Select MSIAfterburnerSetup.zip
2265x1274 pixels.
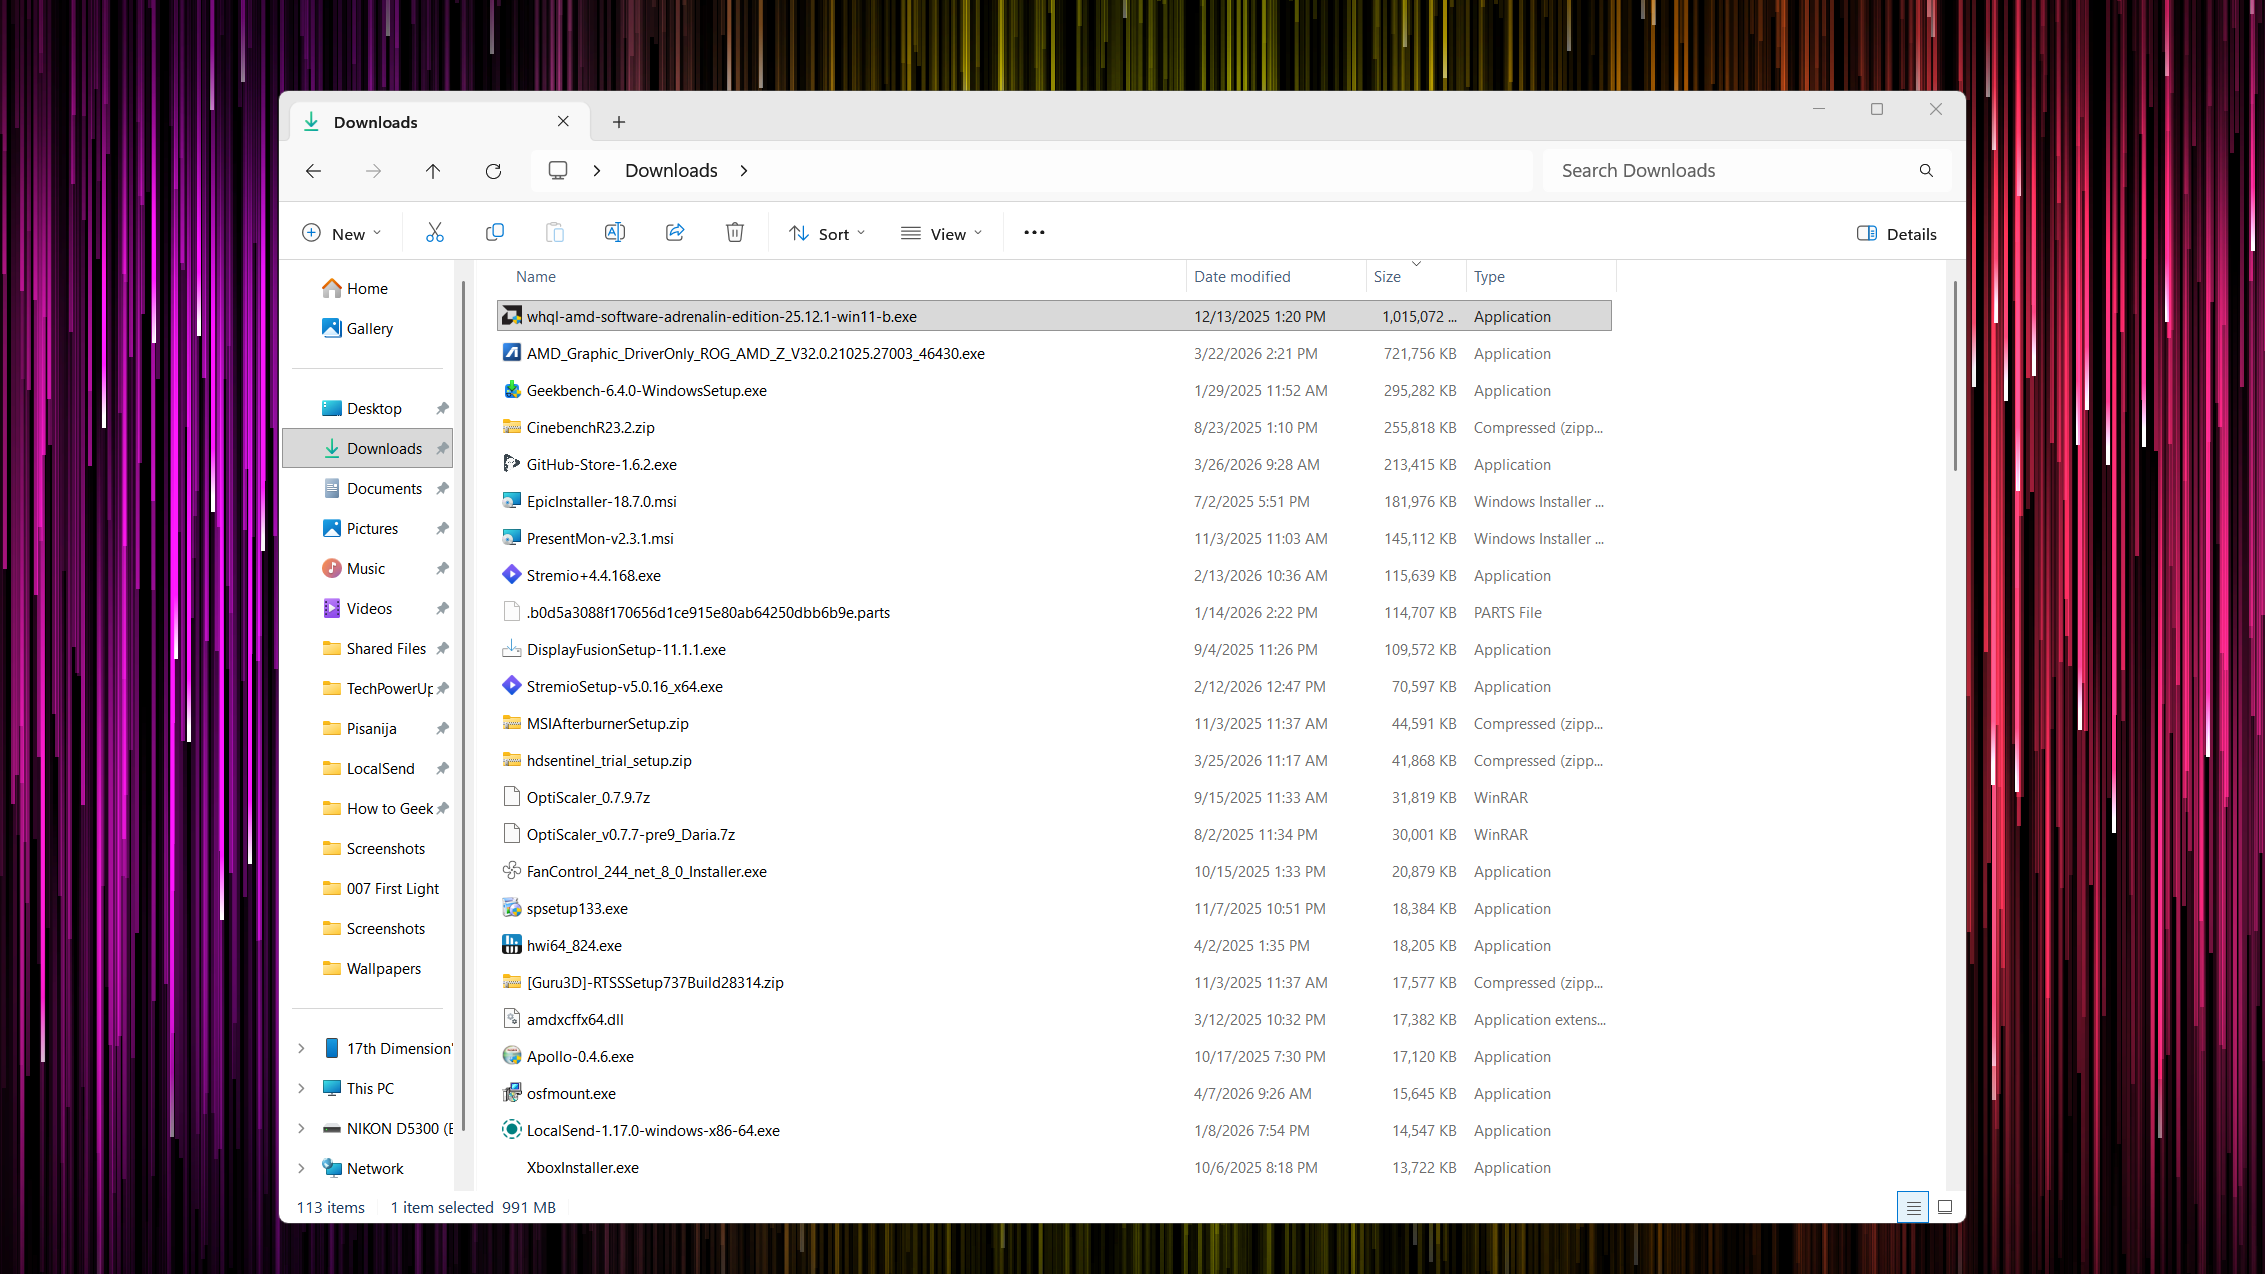point(1054,723)
